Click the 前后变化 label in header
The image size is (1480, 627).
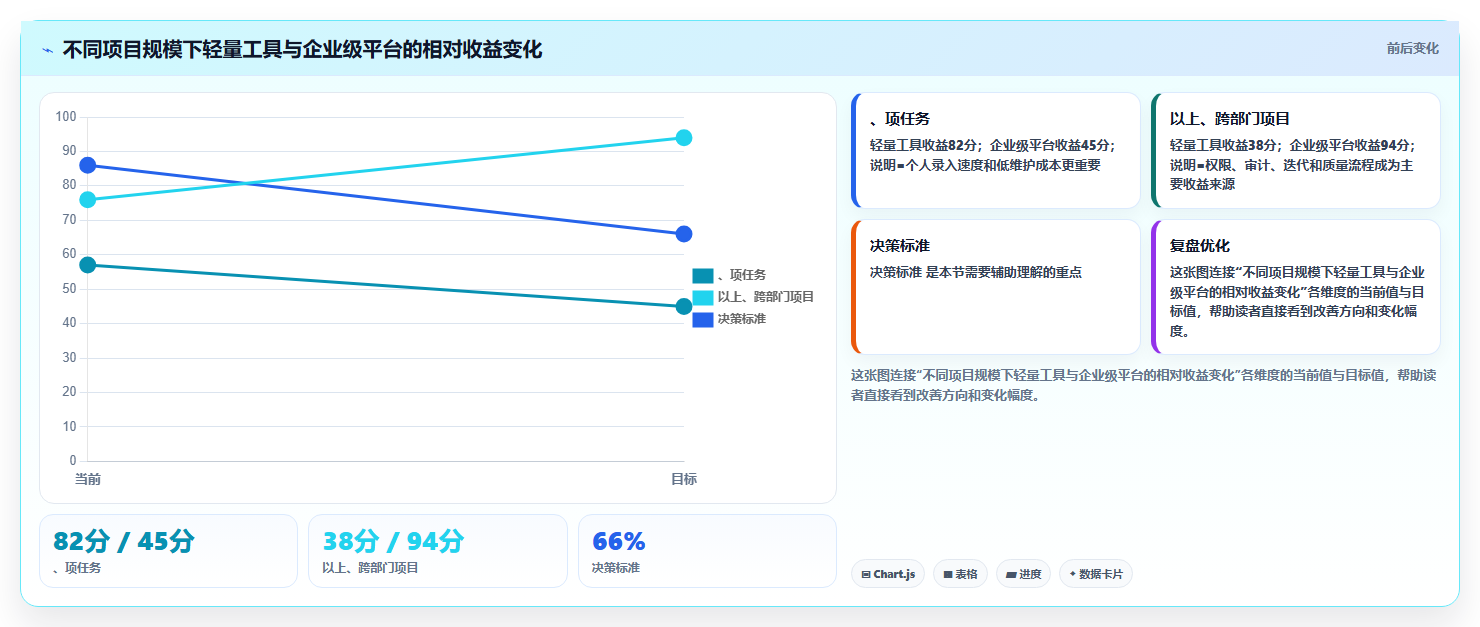pos(1412,48)
